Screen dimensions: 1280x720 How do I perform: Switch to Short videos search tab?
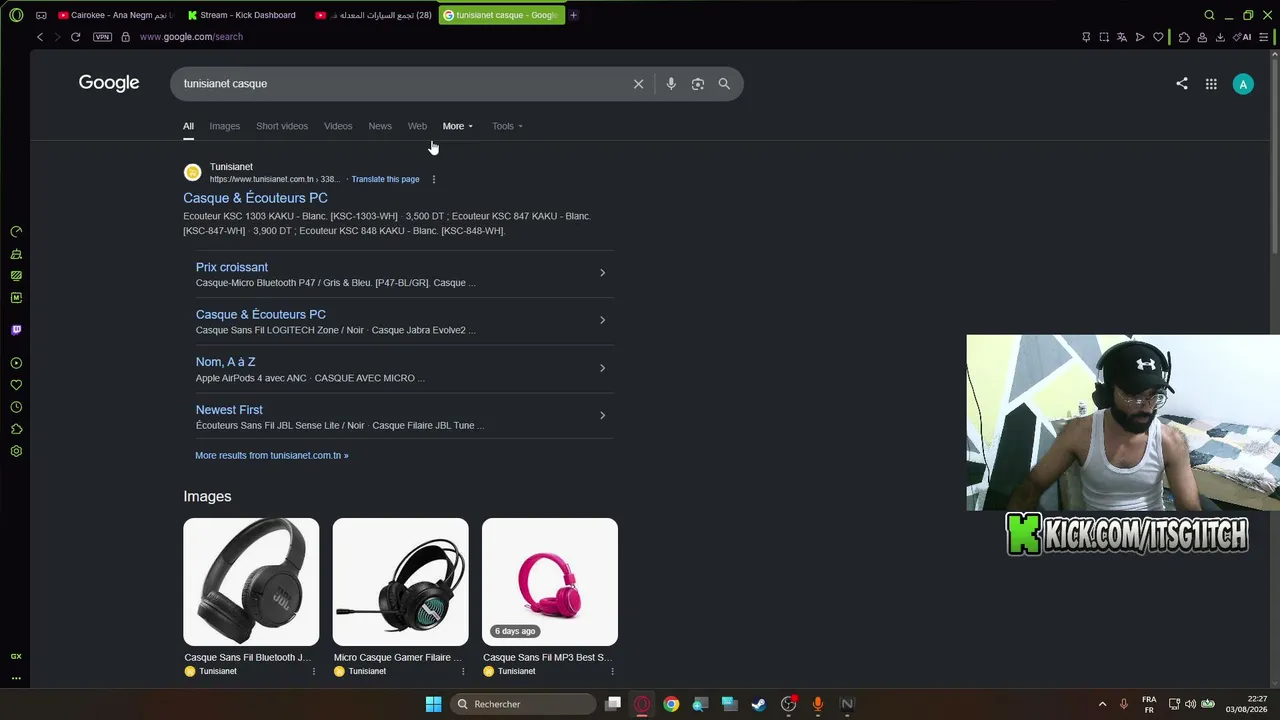pos(282,126)
